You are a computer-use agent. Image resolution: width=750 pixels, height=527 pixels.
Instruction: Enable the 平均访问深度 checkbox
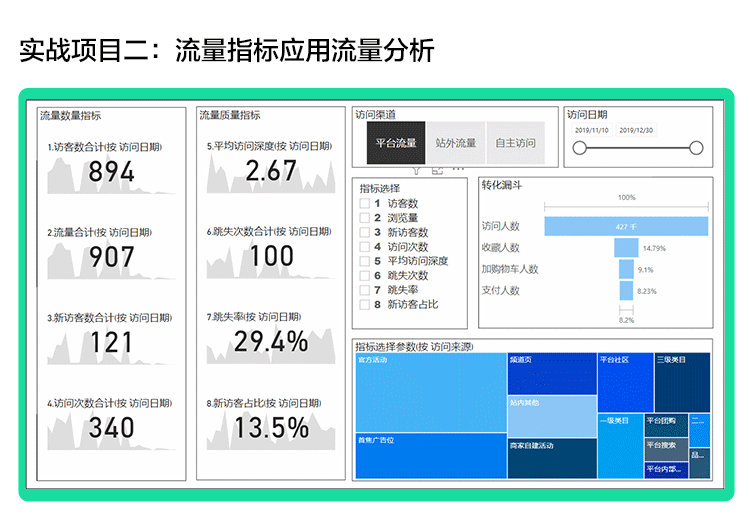click(x=365, y=261)
